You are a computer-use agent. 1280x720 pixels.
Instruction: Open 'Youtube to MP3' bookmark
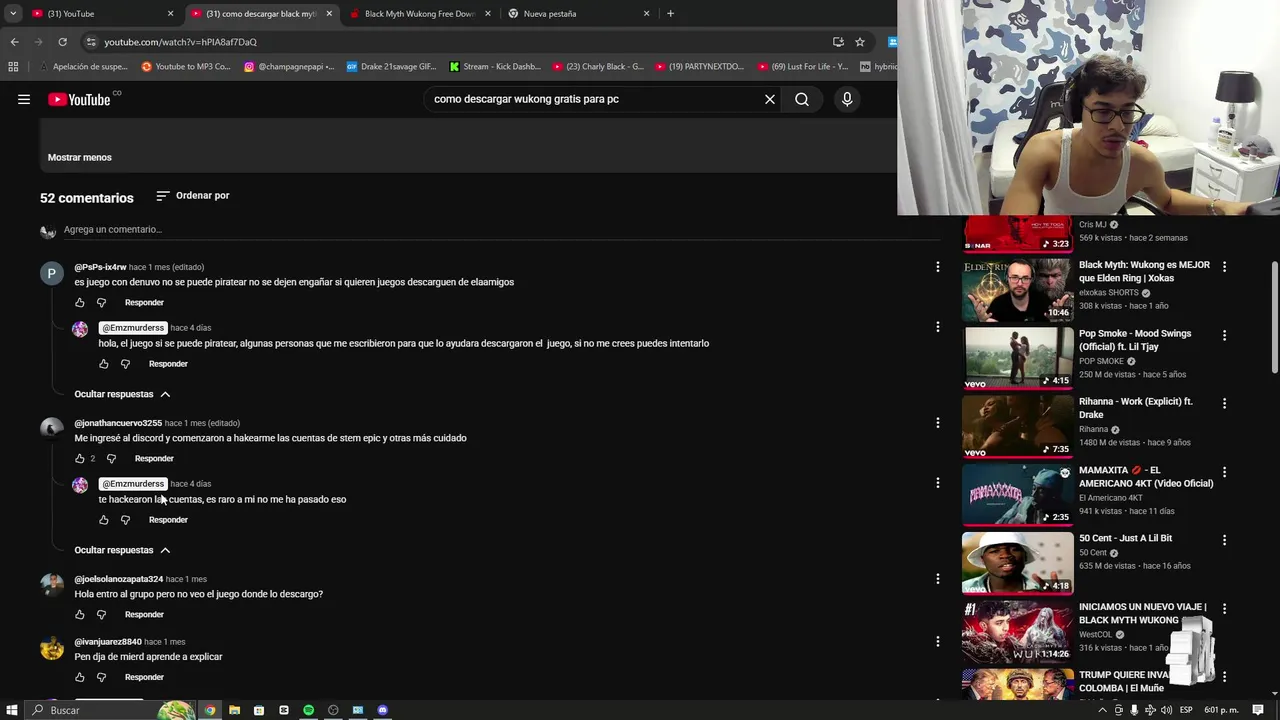(x=186, y=67)
